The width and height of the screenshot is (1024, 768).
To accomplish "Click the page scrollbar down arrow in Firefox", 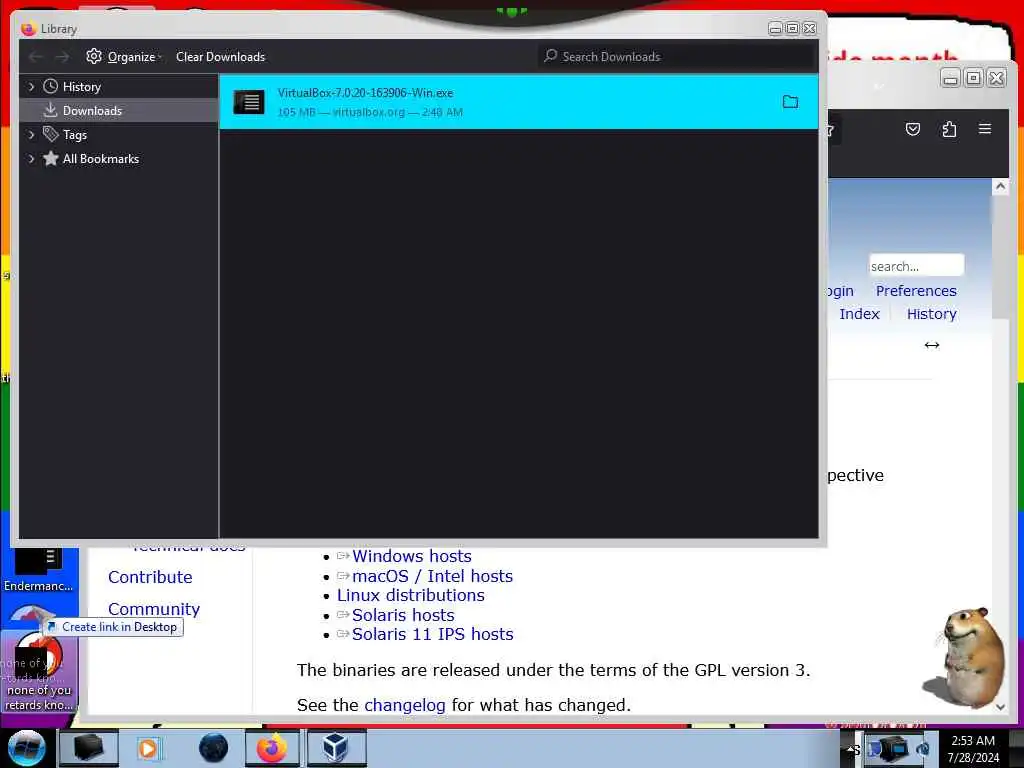I will coord(1000,706).
